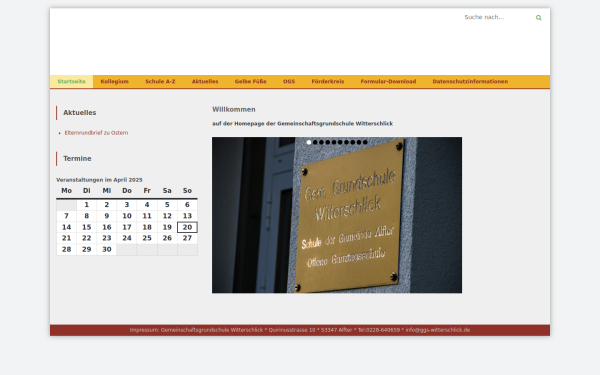Open the Formular-Download menu item
The image size is (600, 375).
388,82
